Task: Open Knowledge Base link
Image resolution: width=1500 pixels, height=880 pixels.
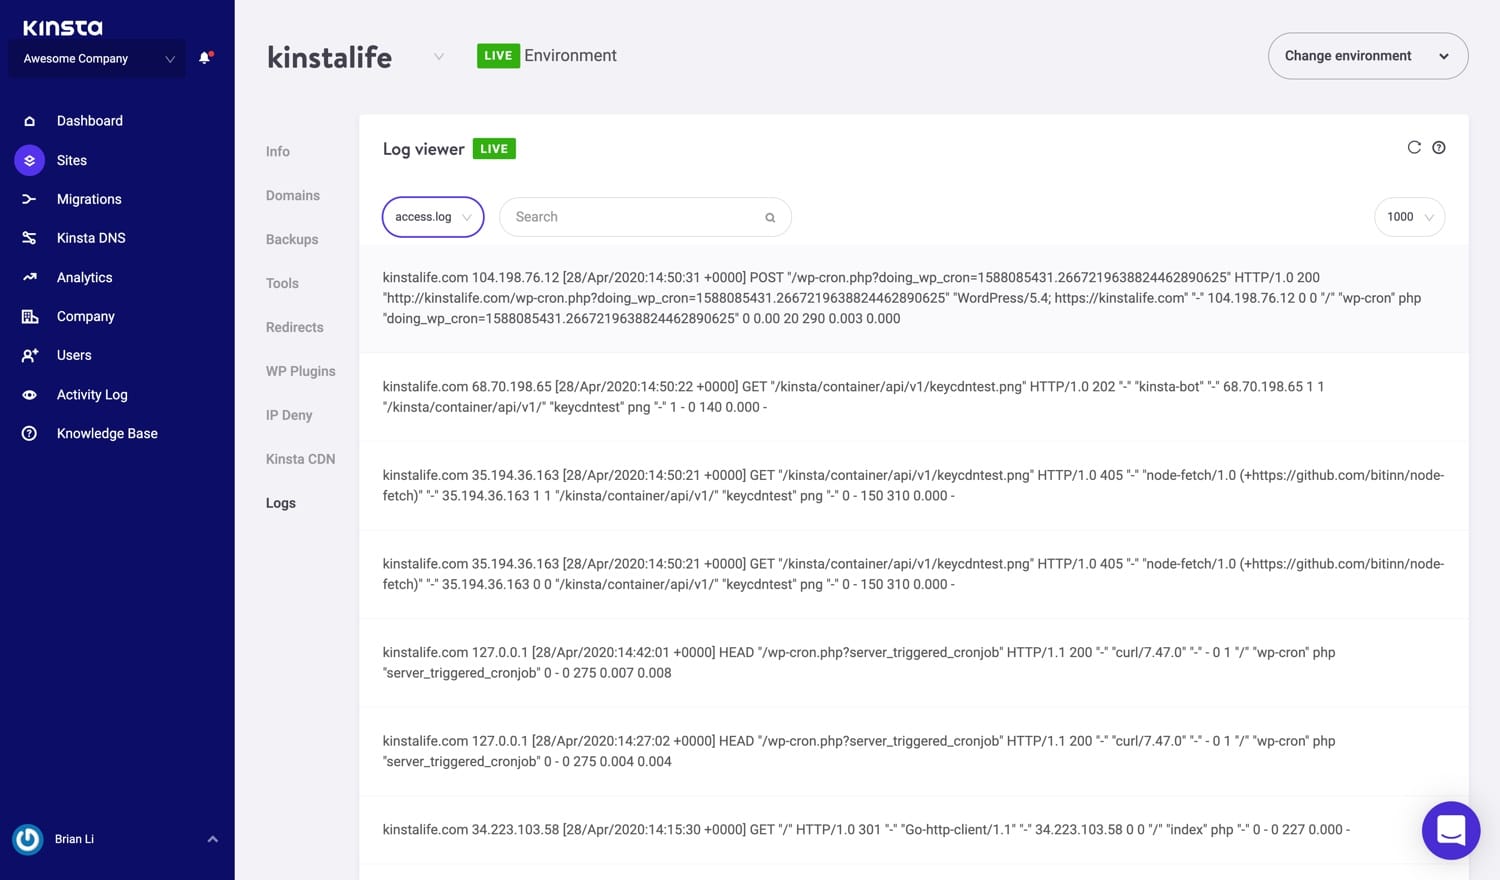Action: click(x=107, y=433)
